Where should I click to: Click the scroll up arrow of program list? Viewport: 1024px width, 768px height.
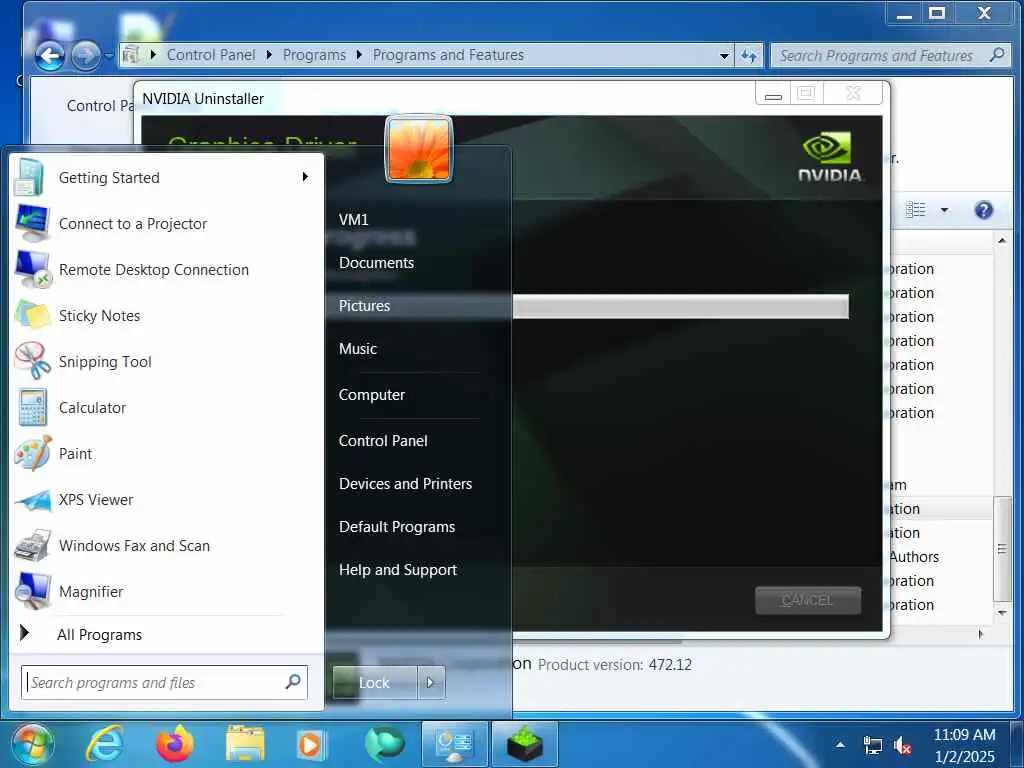[x=1002, y=241]
